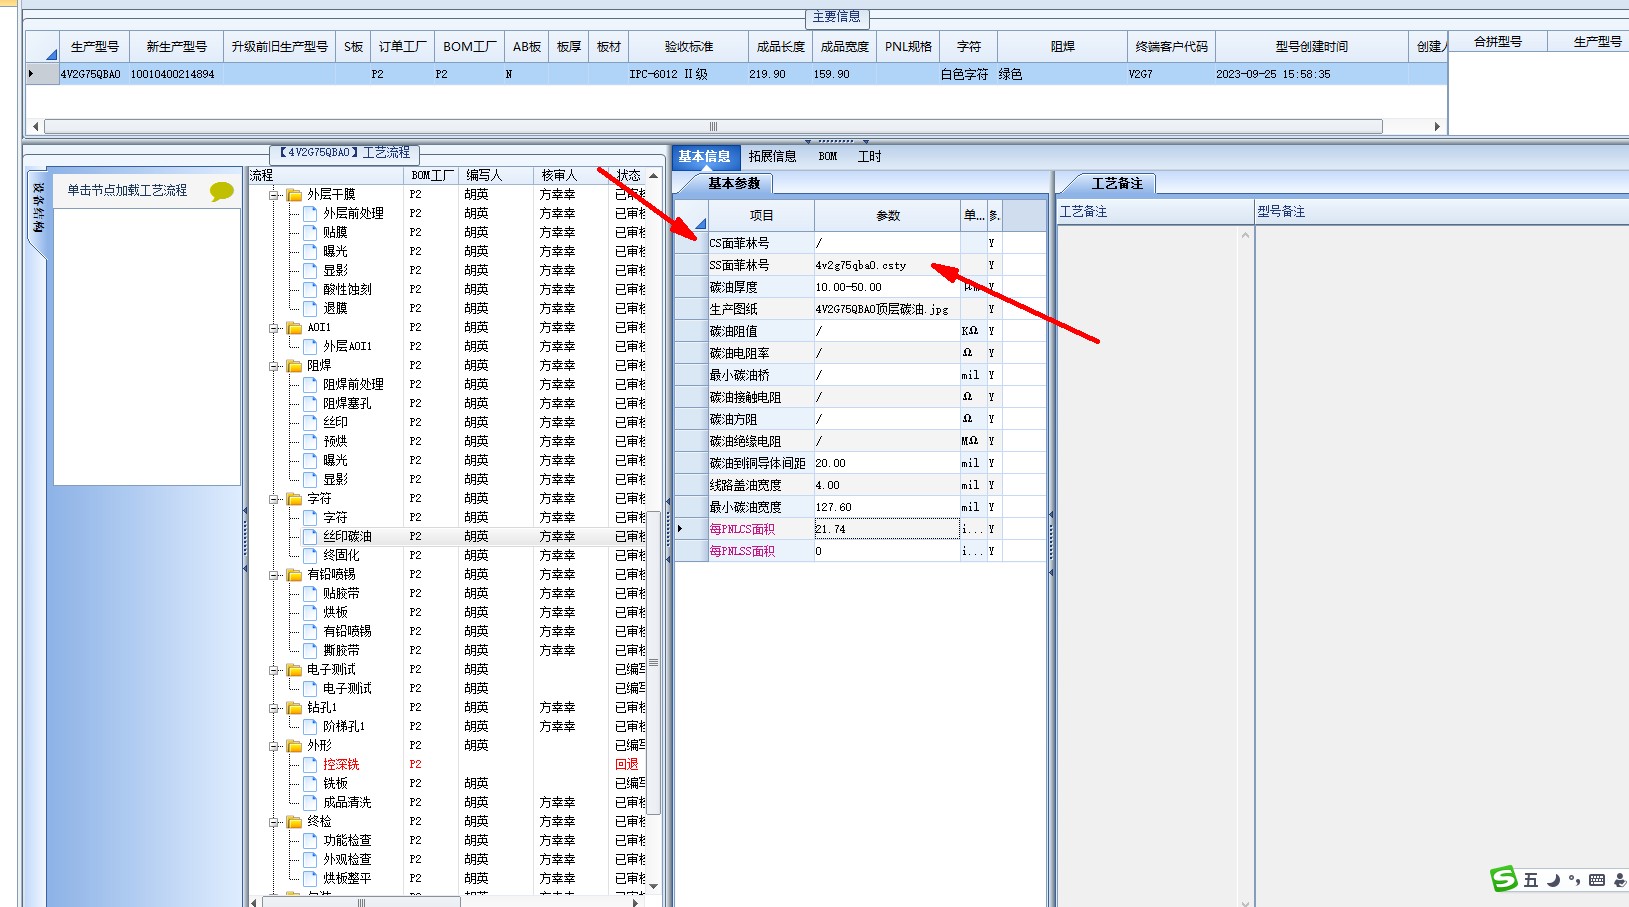1629x907 pixels.
Task: Click the 终检 folder icon
Action: 295,822
